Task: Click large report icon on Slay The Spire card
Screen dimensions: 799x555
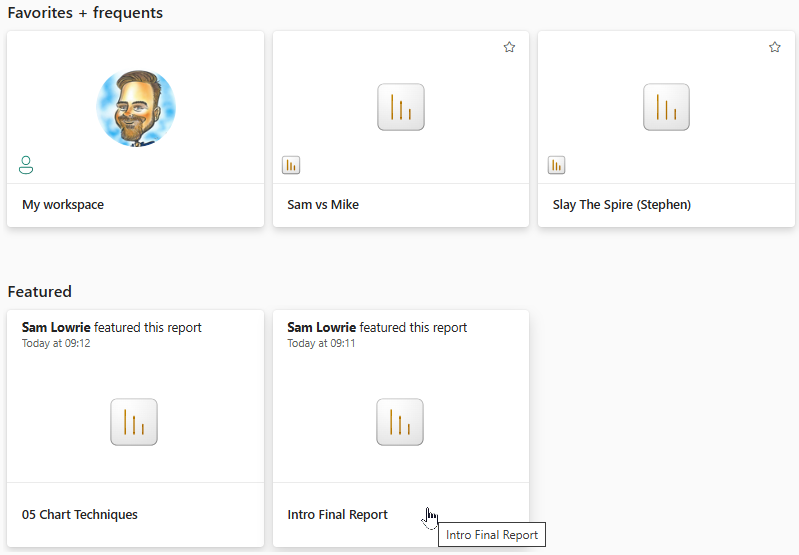Action: [667, 107]
